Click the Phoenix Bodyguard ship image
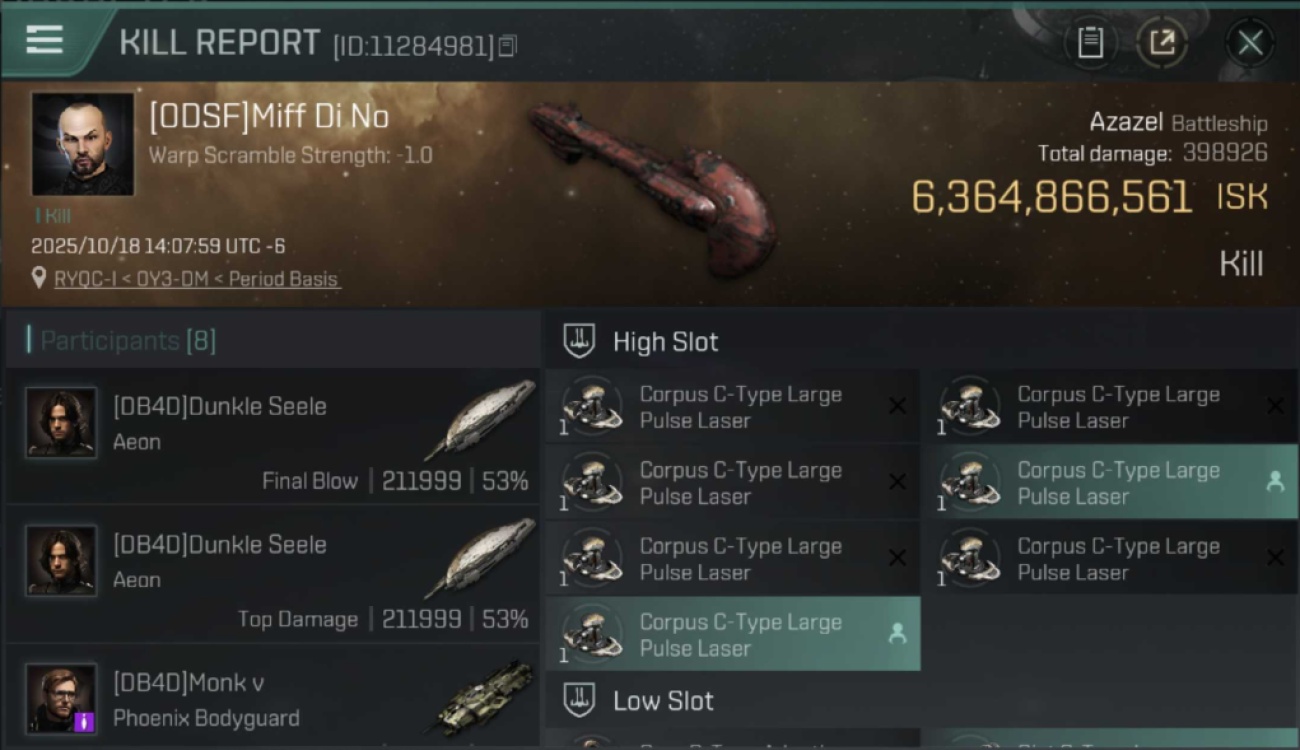The image size is (1300, 750). tap(484, 697)
